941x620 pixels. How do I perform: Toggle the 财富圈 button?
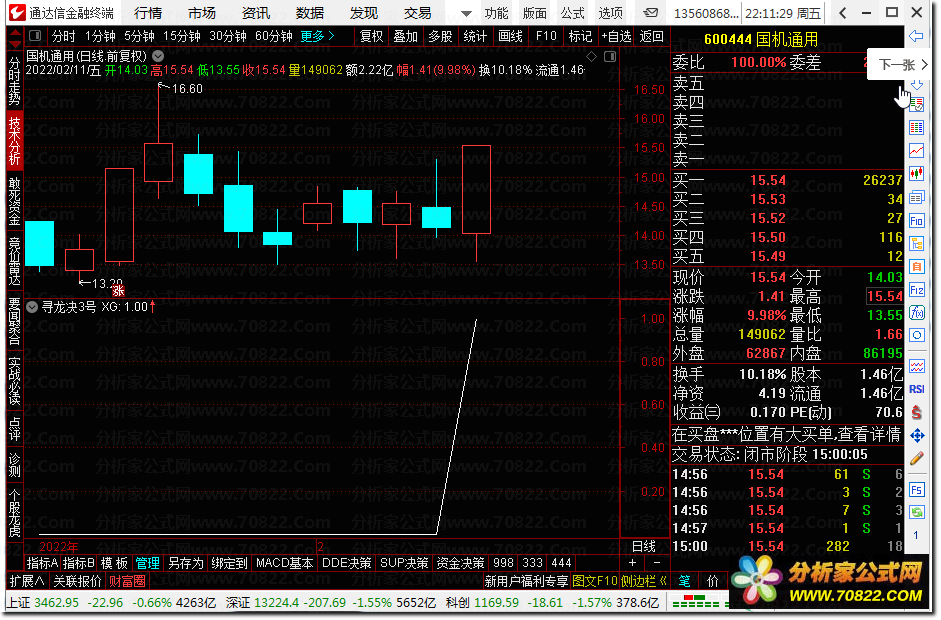click(x=127, y=581)
